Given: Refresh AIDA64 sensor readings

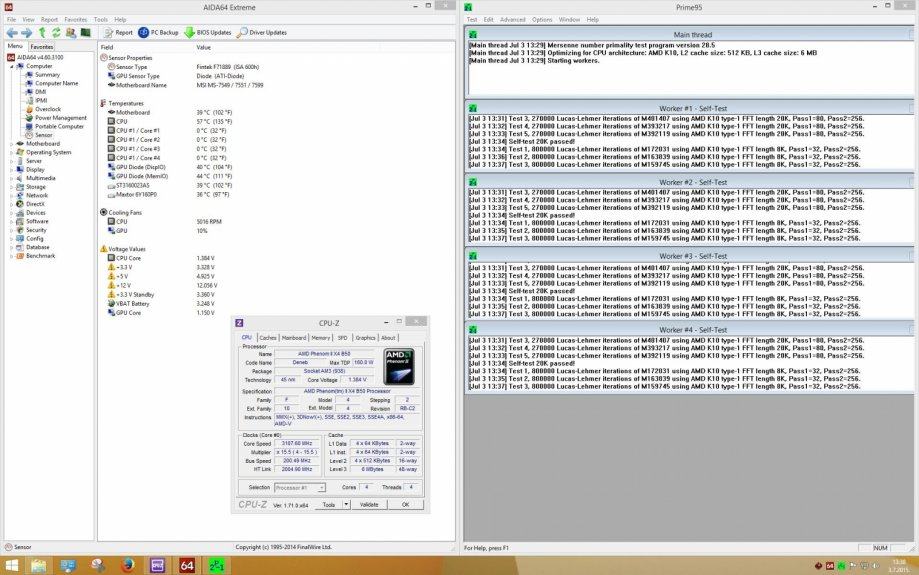Looking at the screenshot, I should [56, 33].
